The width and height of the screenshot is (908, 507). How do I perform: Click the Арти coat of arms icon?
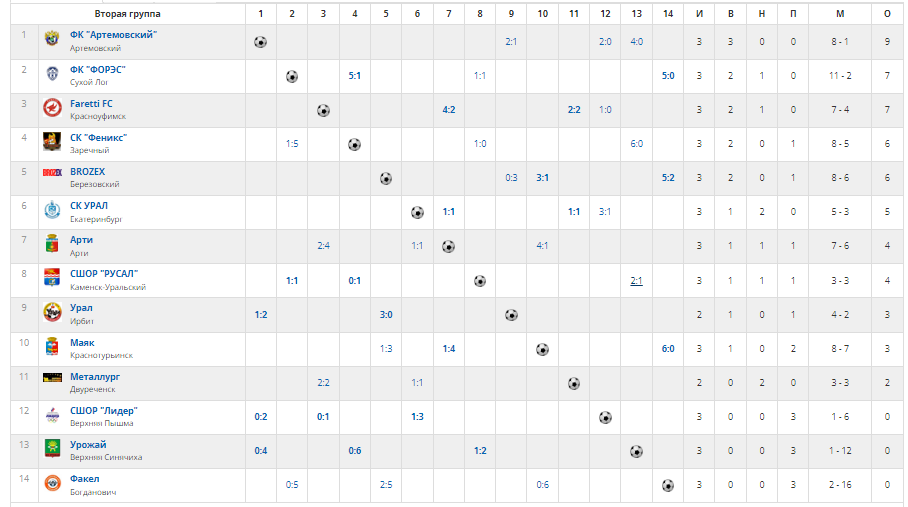(52, 244)
